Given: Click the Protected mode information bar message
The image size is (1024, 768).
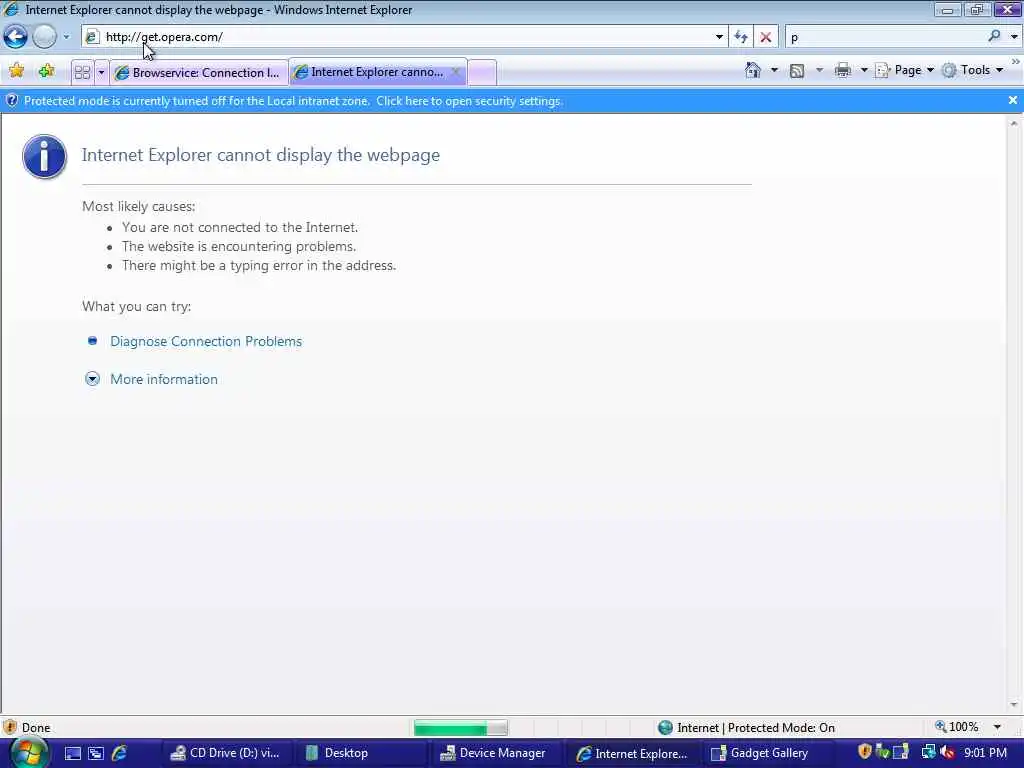Looking at the screenshot, I should pyautogui.click(x=293, y=101).
